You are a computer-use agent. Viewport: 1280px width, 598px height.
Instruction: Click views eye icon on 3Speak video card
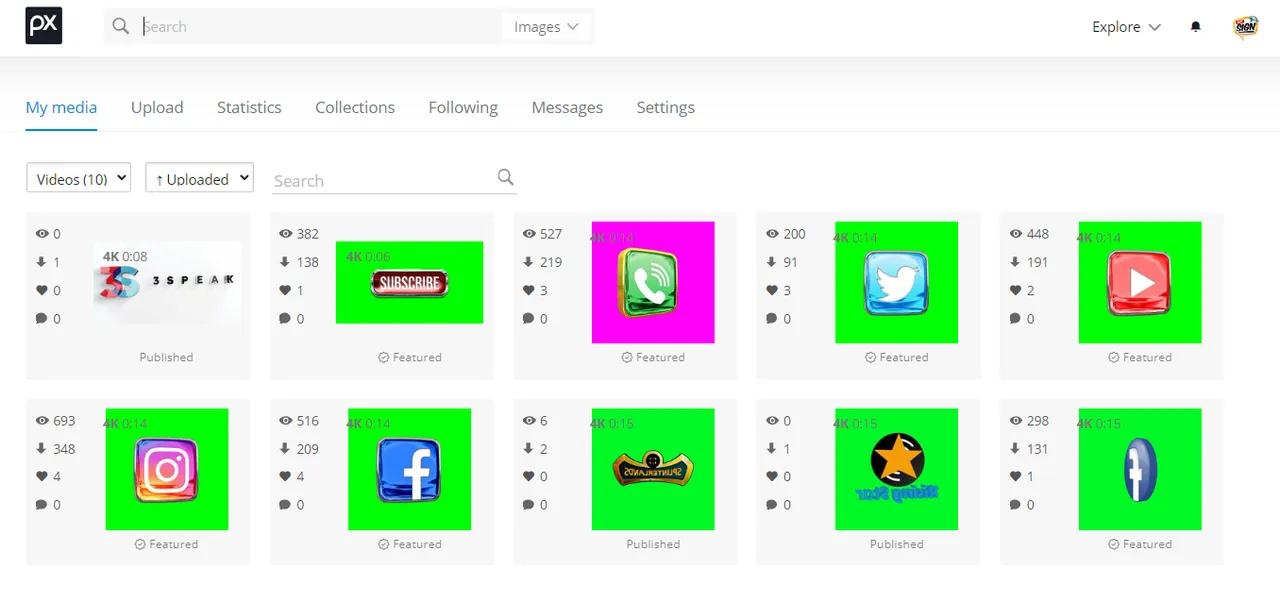click(x=42, y=234)
